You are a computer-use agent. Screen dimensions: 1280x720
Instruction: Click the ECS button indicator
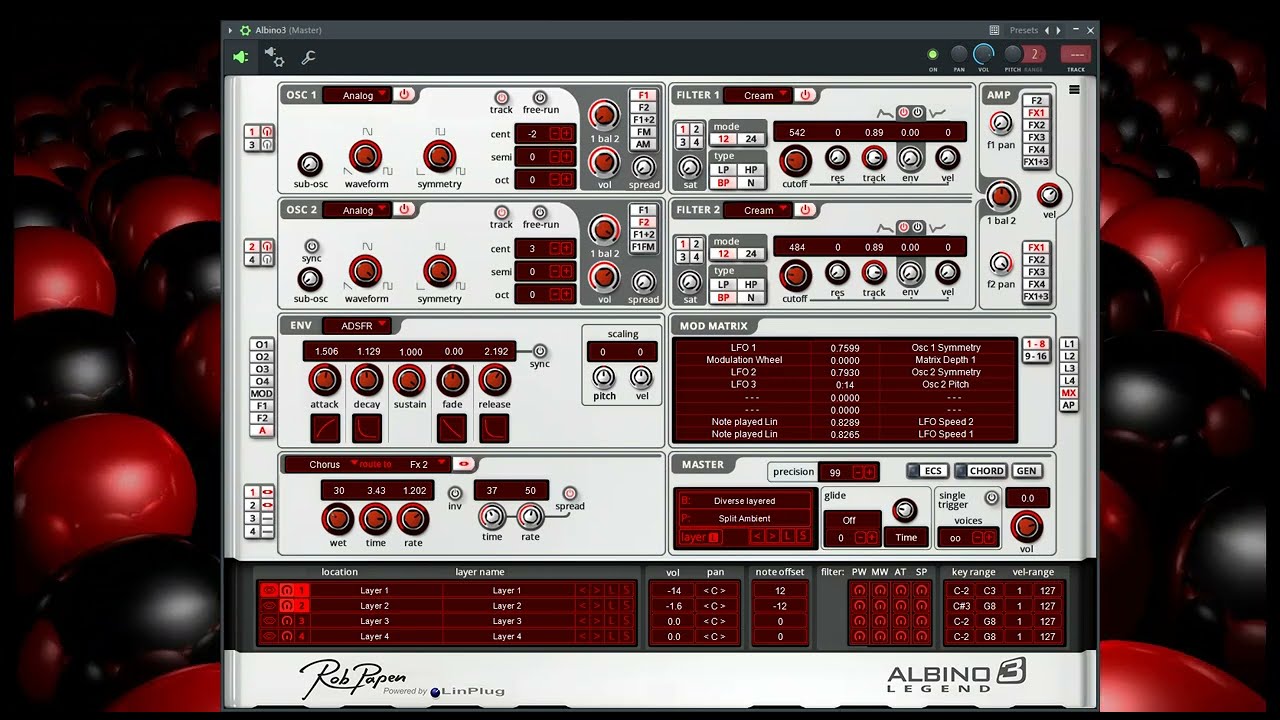[x=913, y=471]
